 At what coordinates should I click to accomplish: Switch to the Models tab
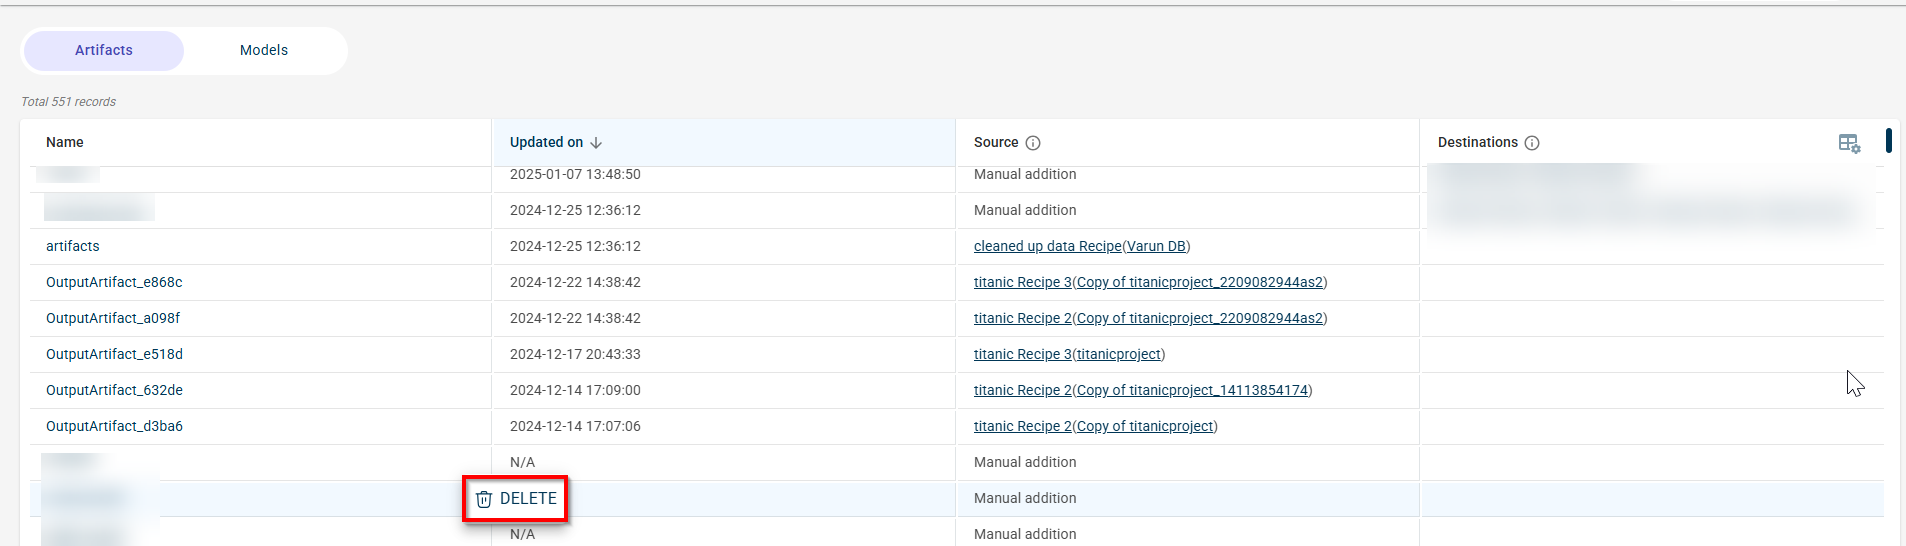coord(264,50)
